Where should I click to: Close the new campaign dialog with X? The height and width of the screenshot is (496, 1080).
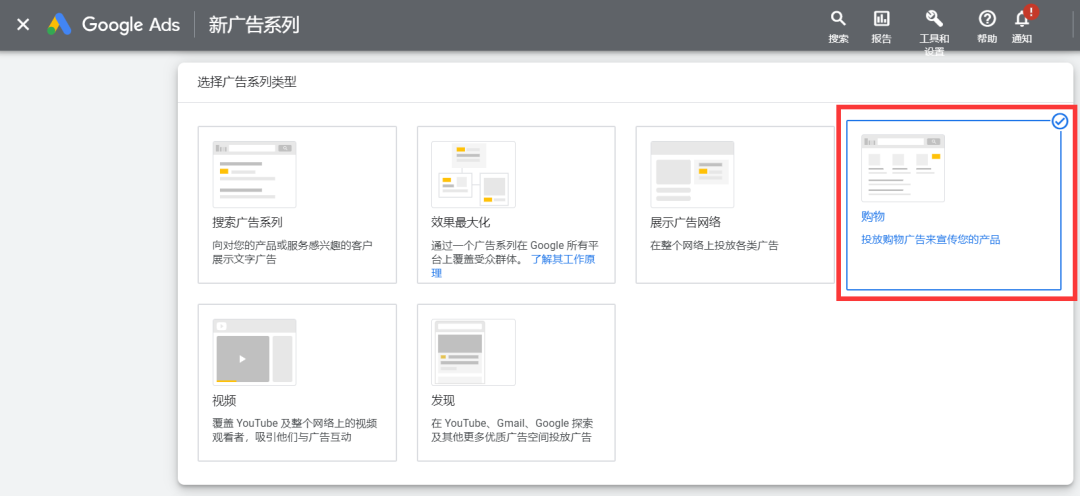tap(23, 25)
